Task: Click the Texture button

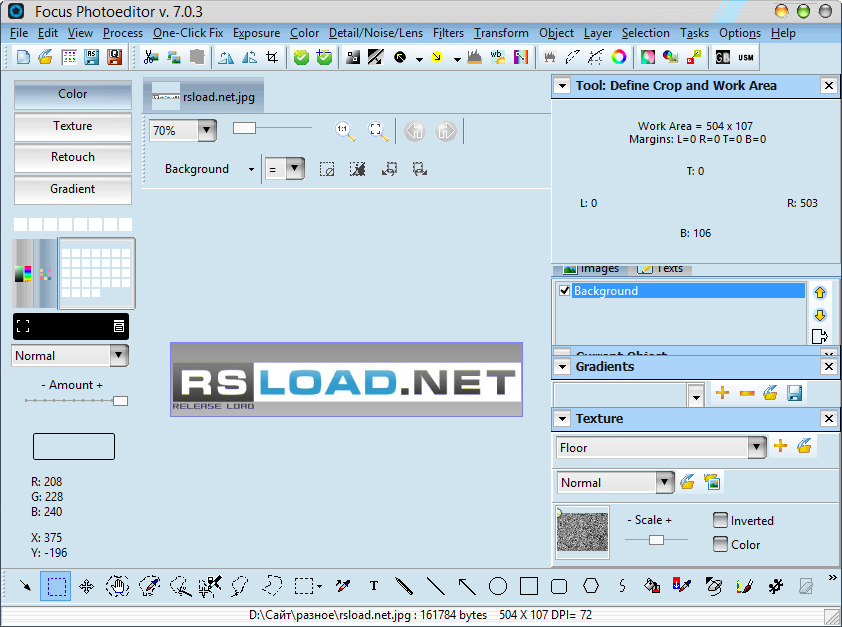Action: pos(72,126)
